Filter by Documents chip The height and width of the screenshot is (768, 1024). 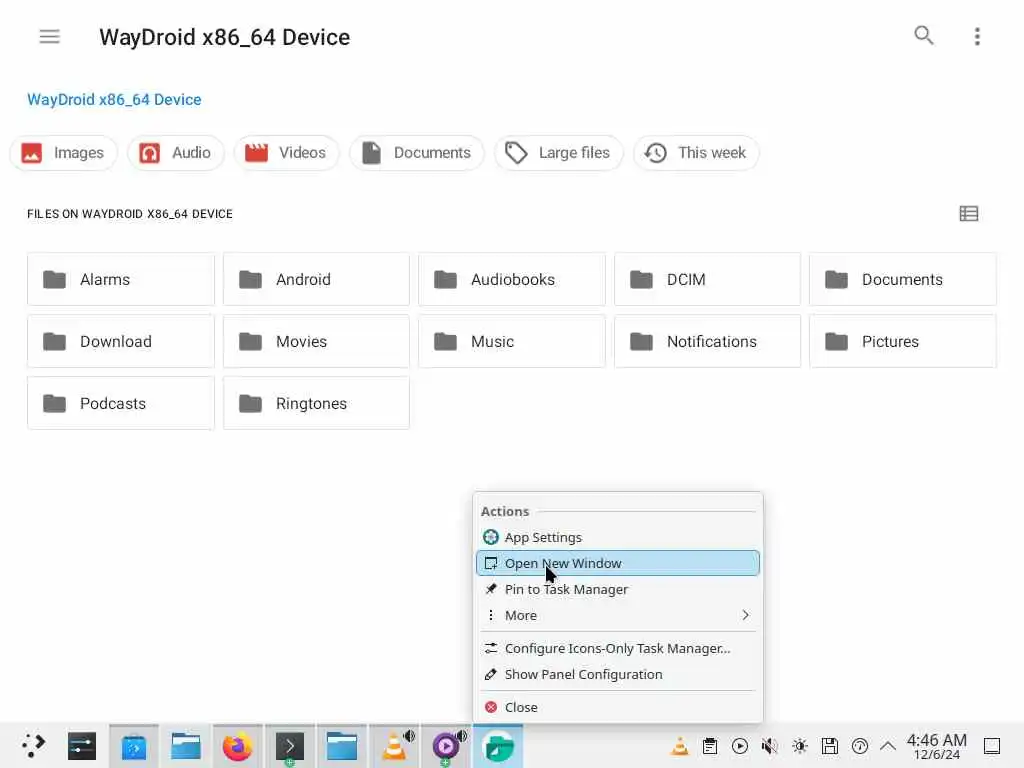tap(417, 153)
